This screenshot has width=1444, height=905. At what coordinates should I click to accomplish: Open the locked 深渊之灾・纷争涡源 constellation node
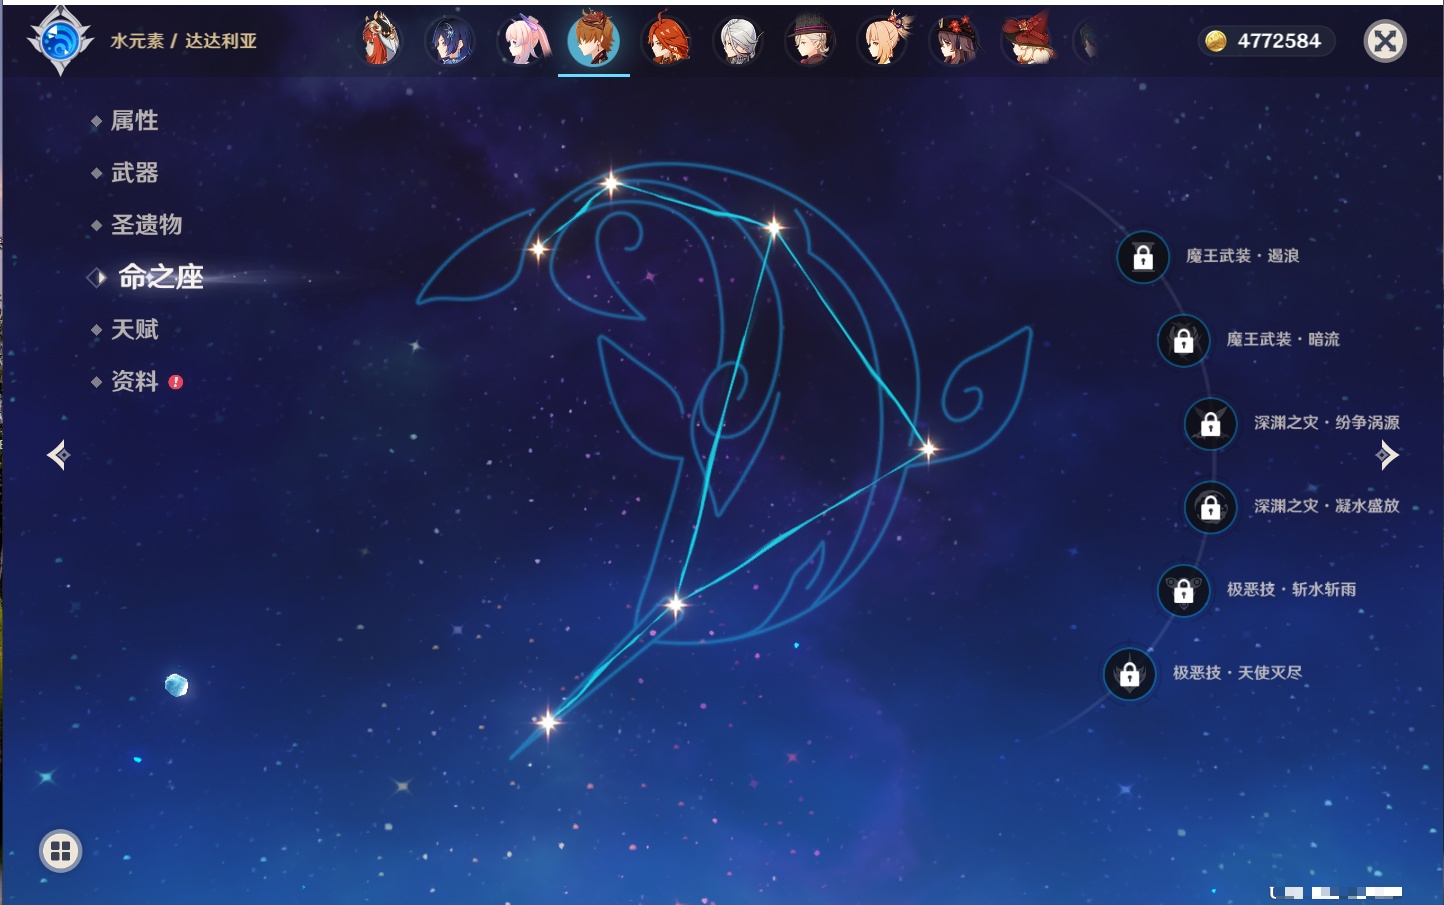point(1210,423)
